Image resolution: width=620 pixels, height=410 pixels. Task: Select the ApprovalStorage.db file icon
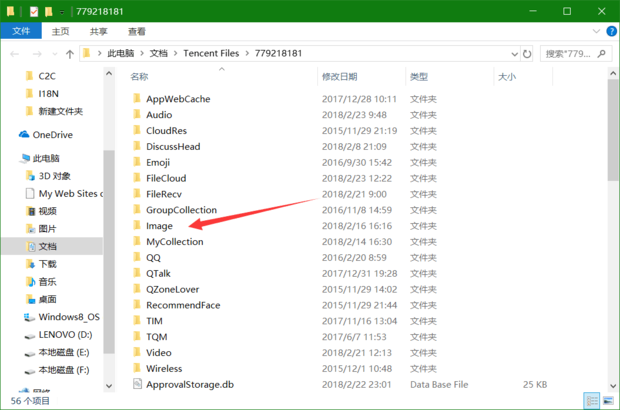tap(137, 384)
